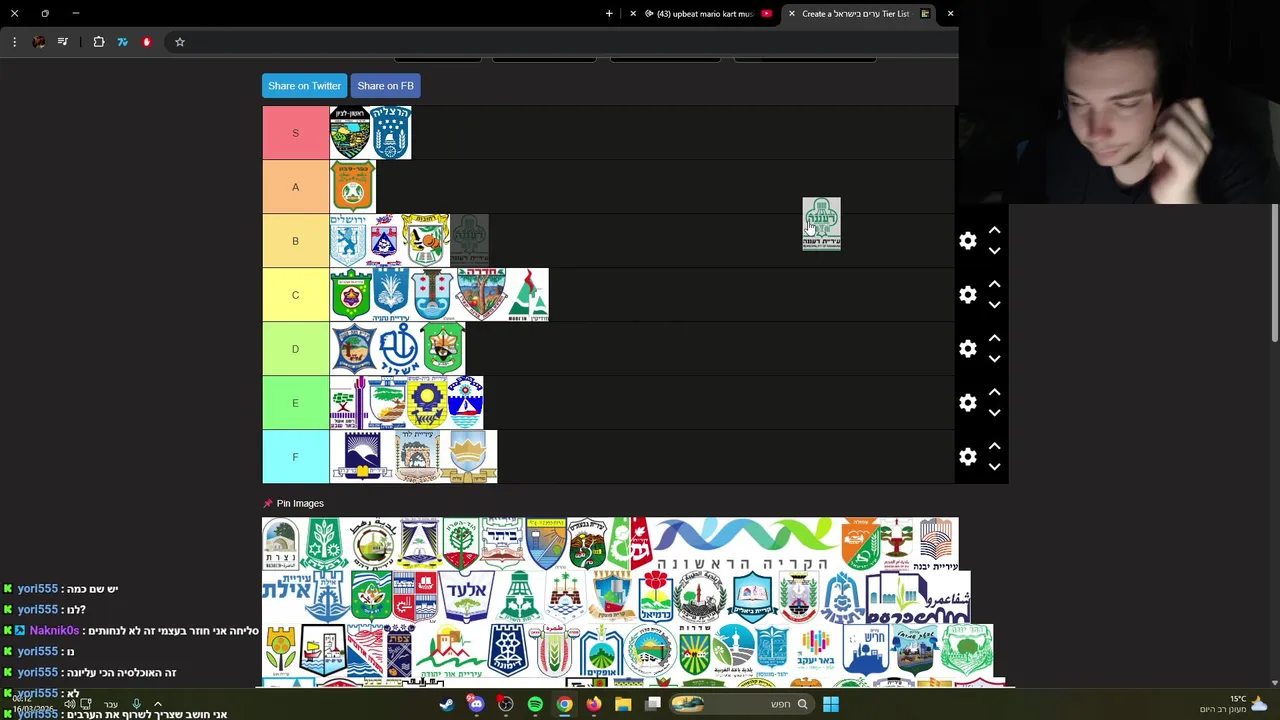Select the Harish logo in image pool

864,649
